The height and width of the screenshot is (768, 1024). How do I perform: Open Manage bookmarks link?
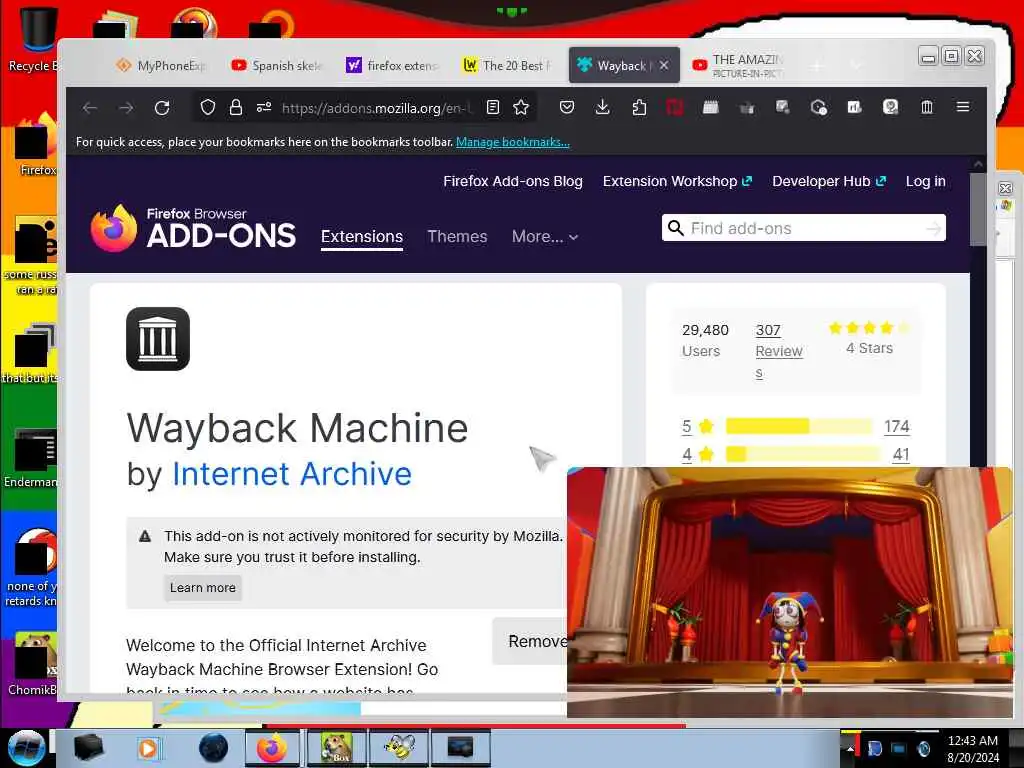tap(513, 142)
